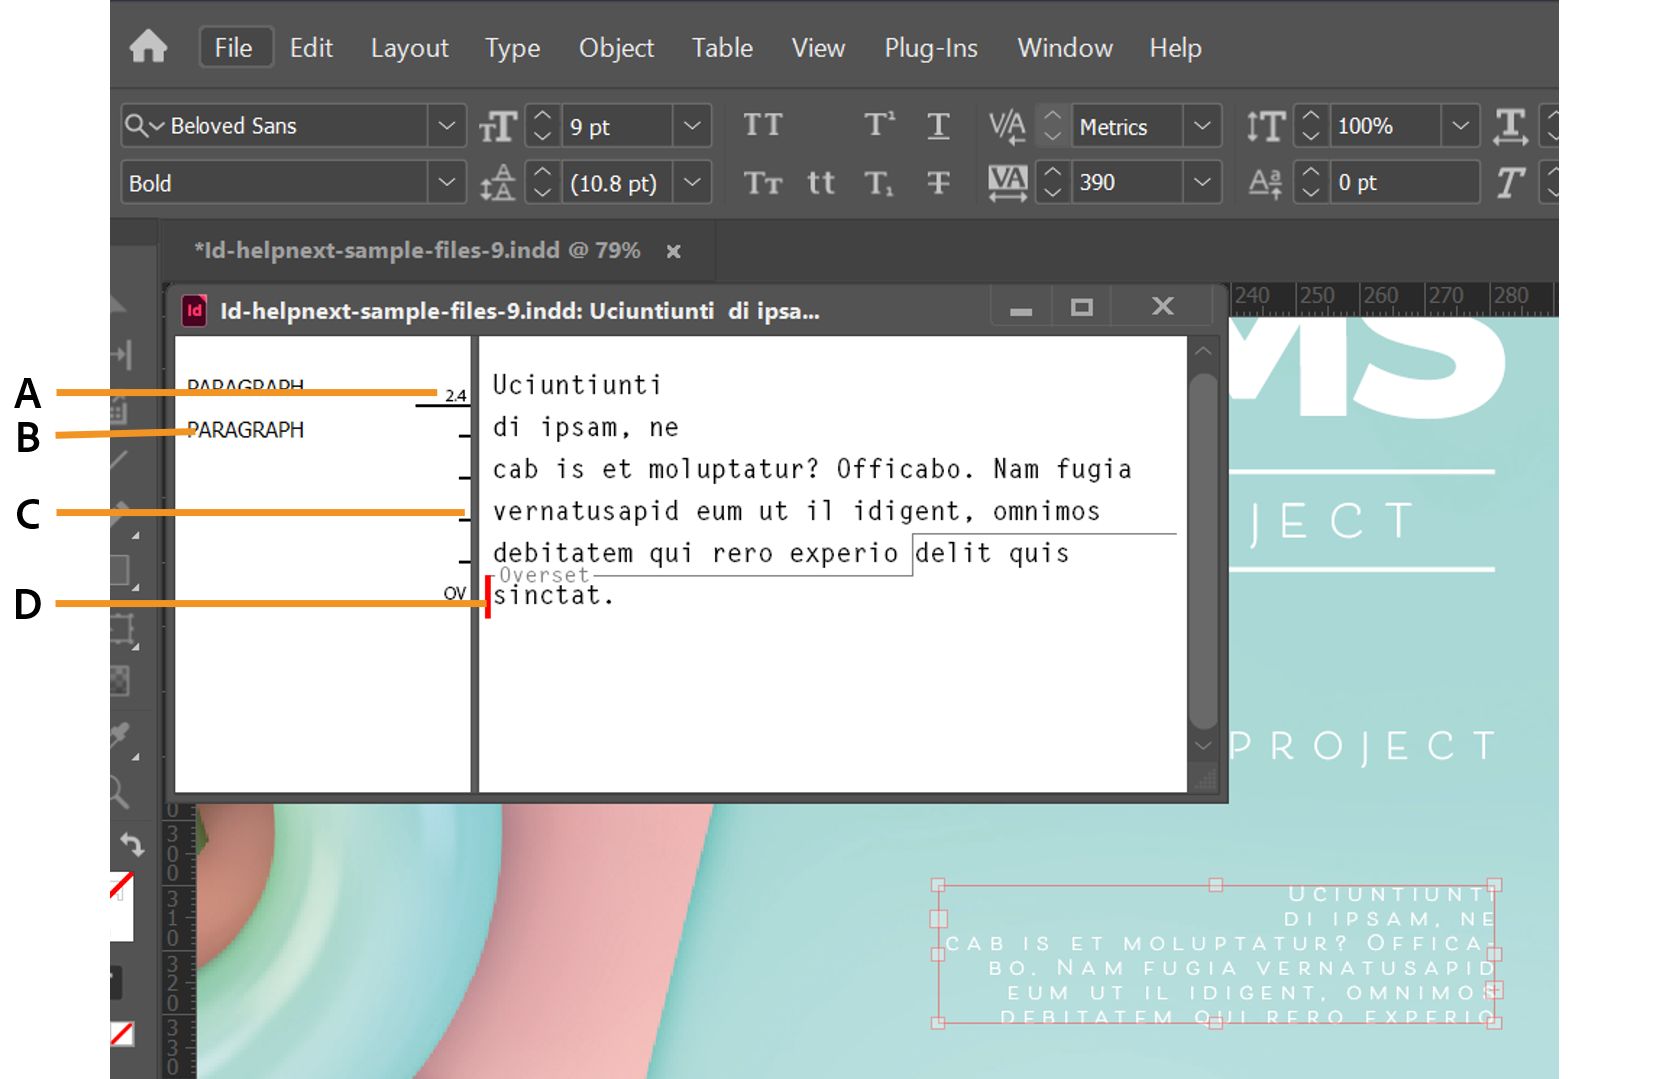The height and width of the screenshot is (1079, 1670).
Task: Click the font size stepper arrows
Action: coord(542,126)
